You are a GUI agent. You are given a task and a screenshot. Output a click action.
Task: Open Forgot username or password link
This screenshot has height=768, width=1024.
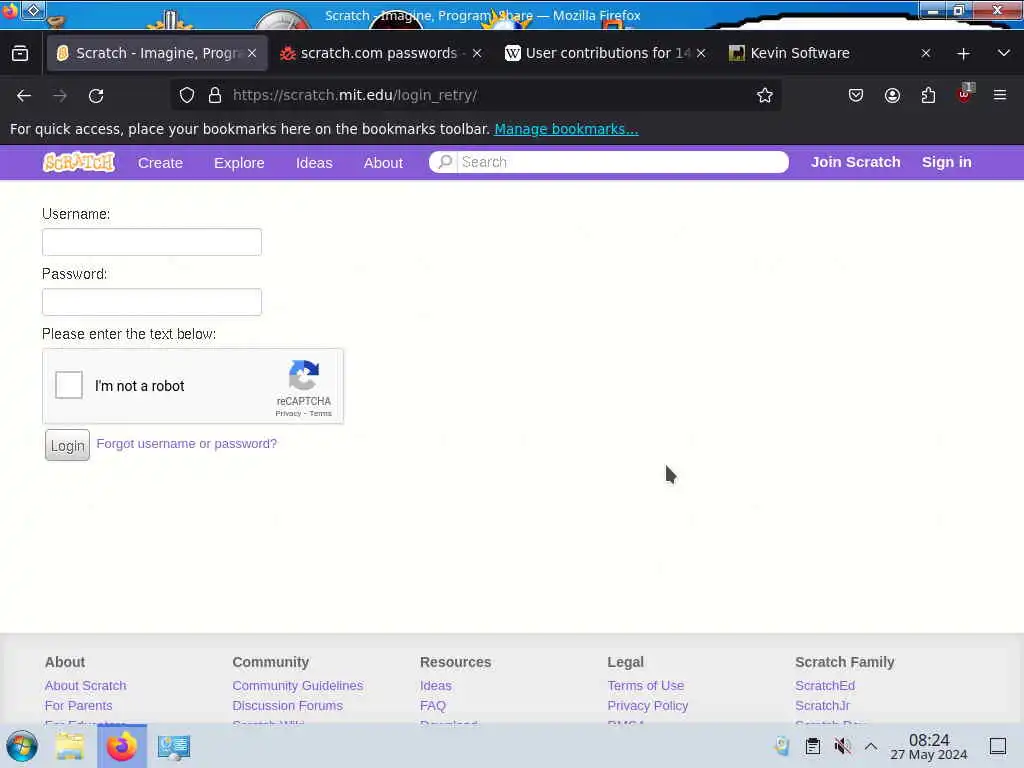[x=187, y=444]
